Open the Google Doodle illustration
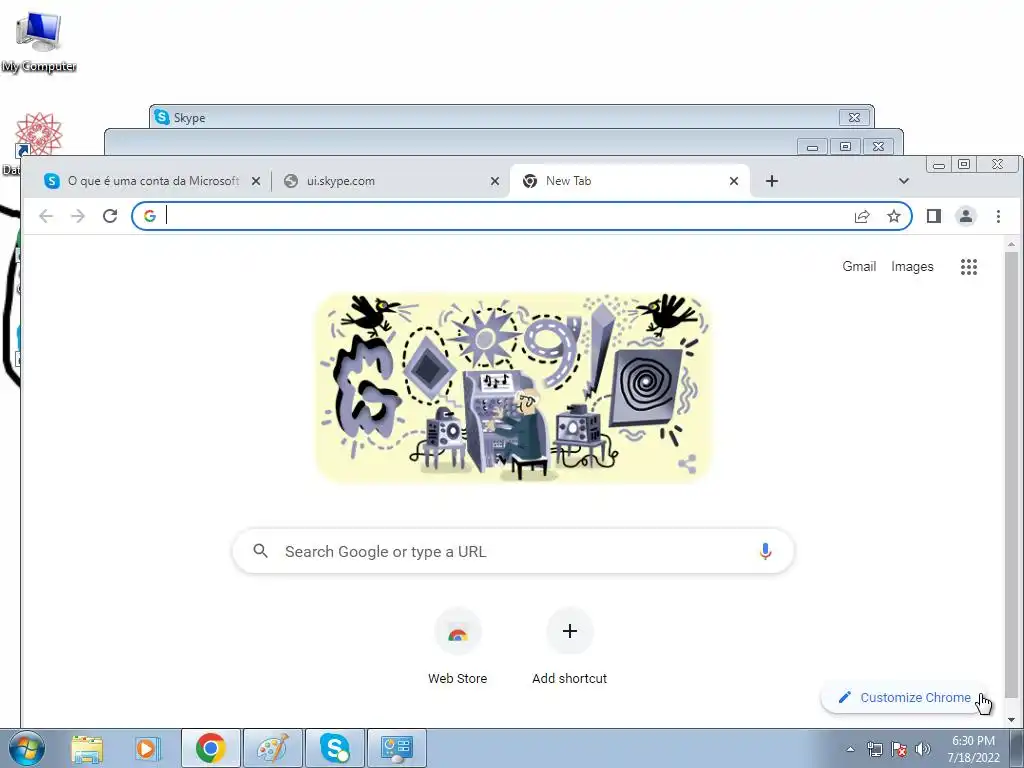This screenshot has height=768, width=1024. pyautogui.click(x=513, y=388)
